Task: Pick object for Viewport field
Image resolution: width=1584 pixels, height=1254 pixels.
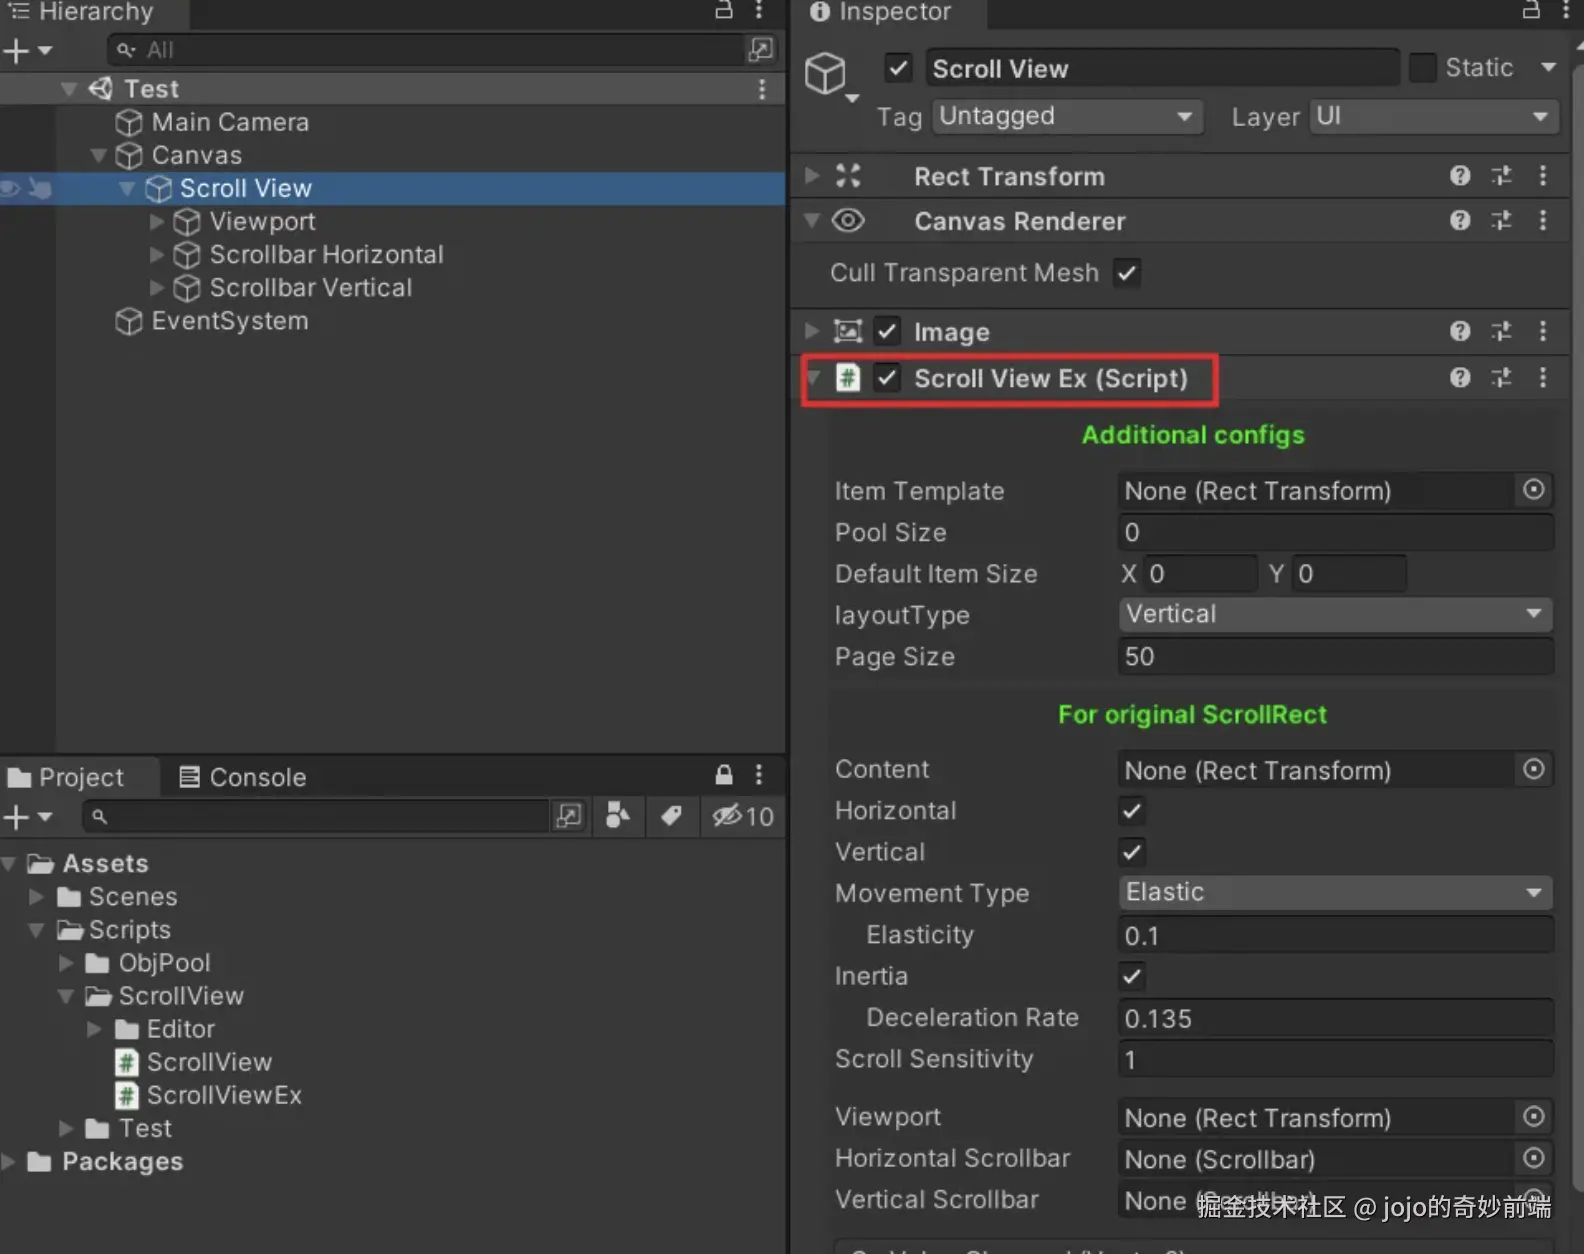Action: point(1534,1116)
